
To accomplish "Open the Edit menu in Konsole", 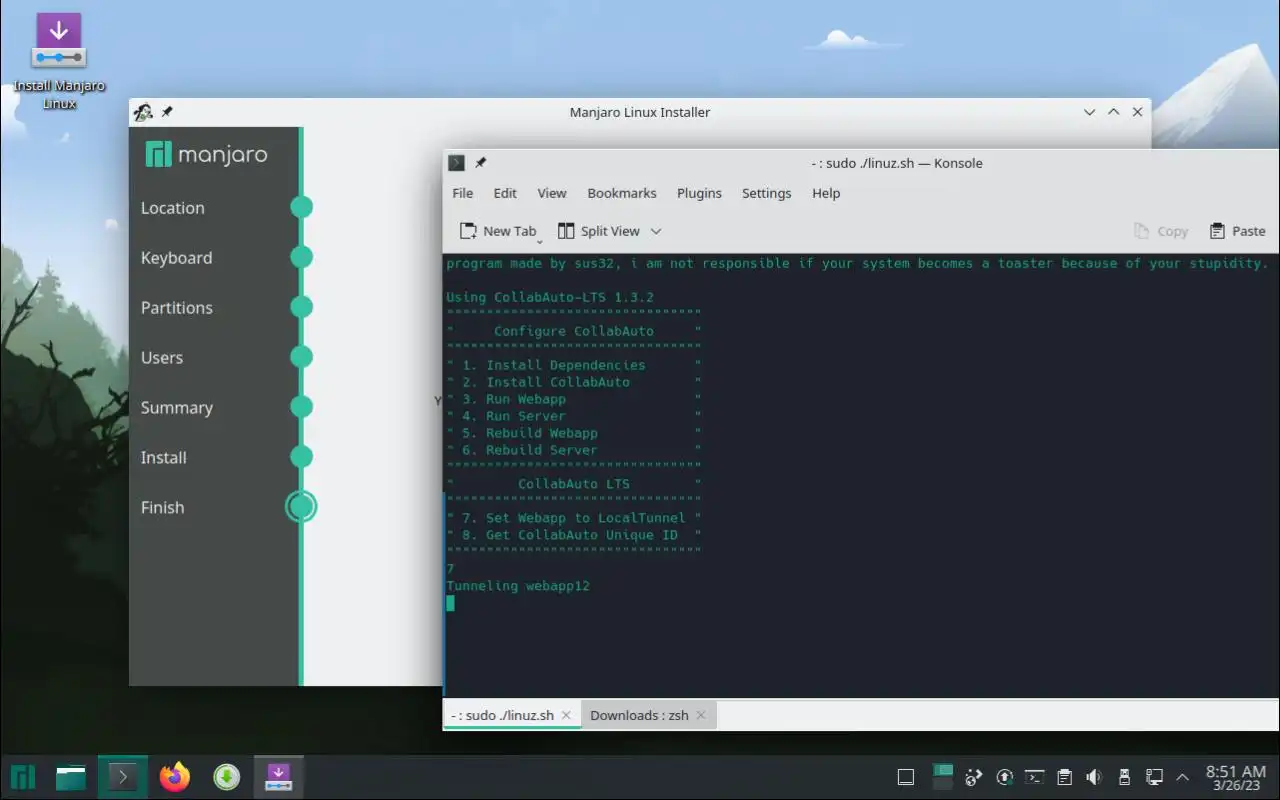I will (505, 193).
